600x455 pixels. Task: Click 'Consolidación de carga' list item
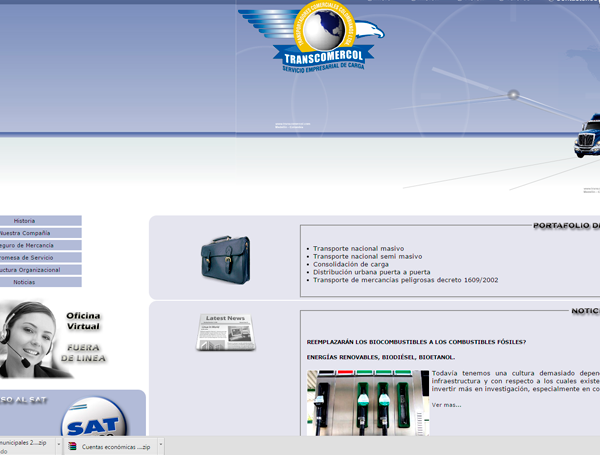pos(351,264)
